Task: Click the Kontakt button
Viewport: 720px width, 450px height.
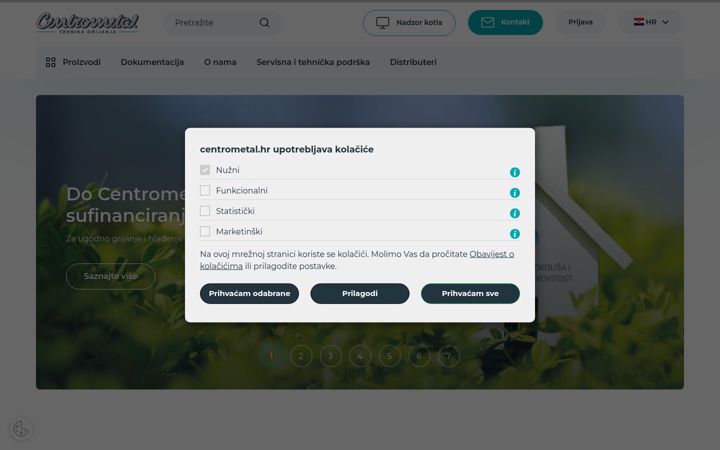Action: click(505, 22)
